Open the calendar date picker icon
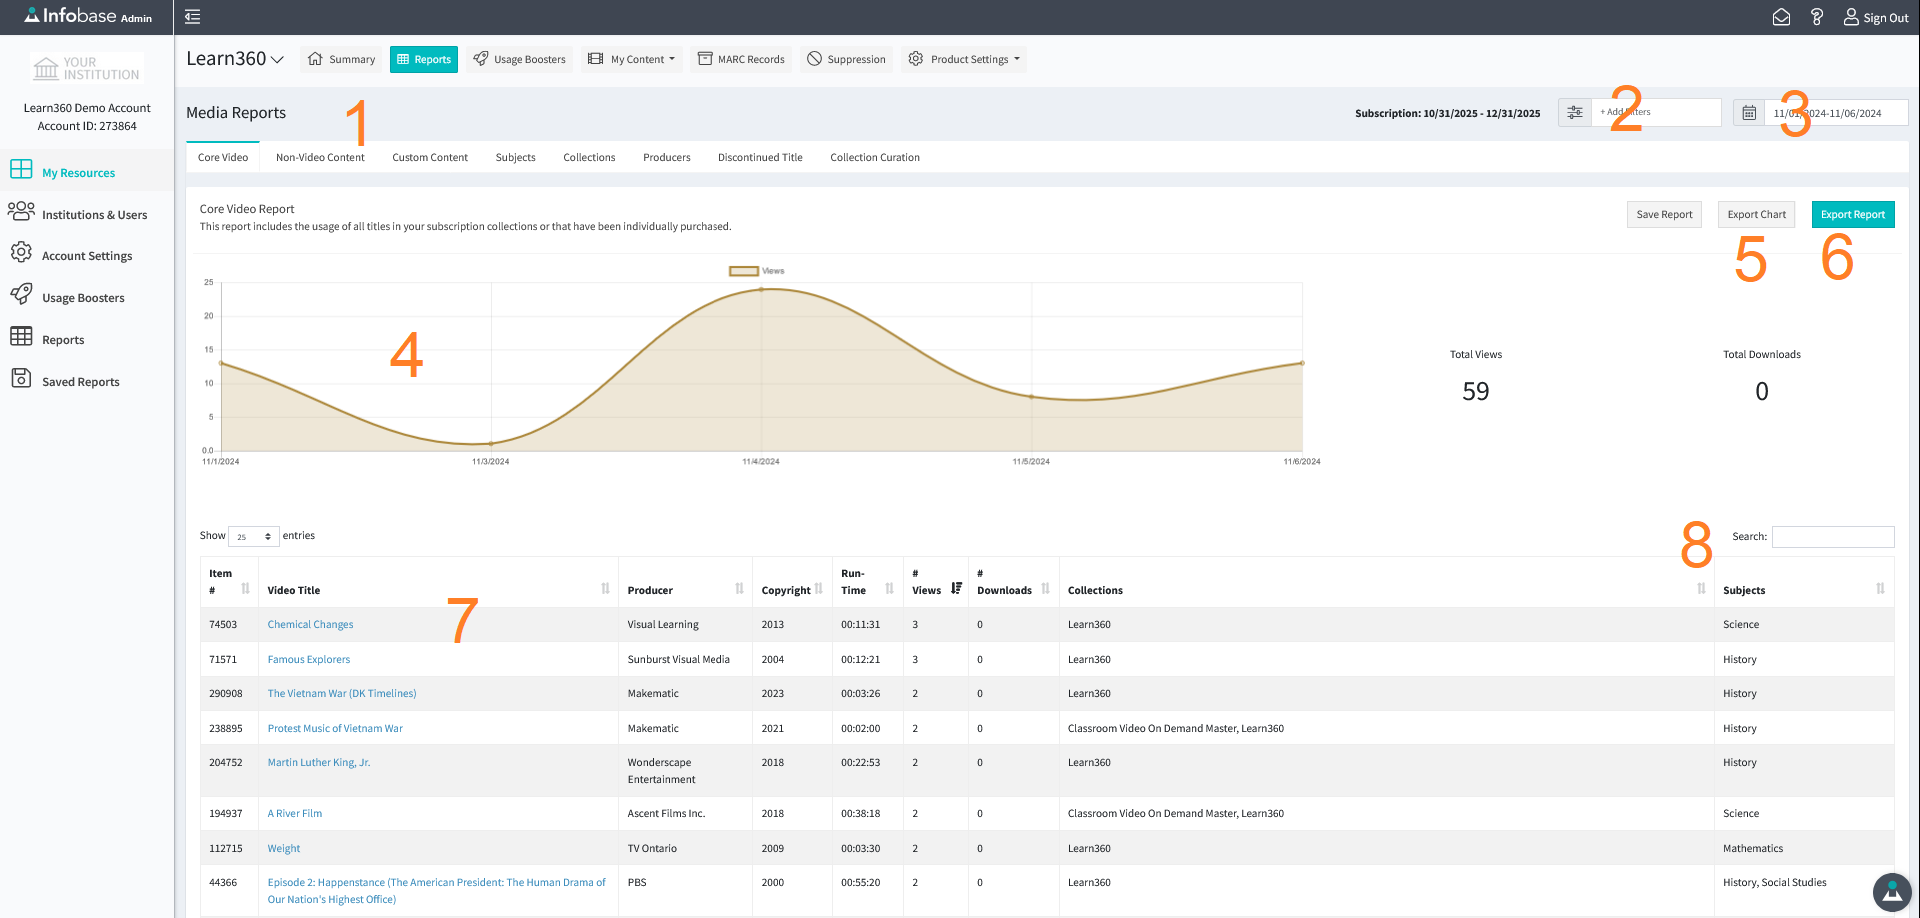Screen dimensions: 1920x918 [1749, 113]
